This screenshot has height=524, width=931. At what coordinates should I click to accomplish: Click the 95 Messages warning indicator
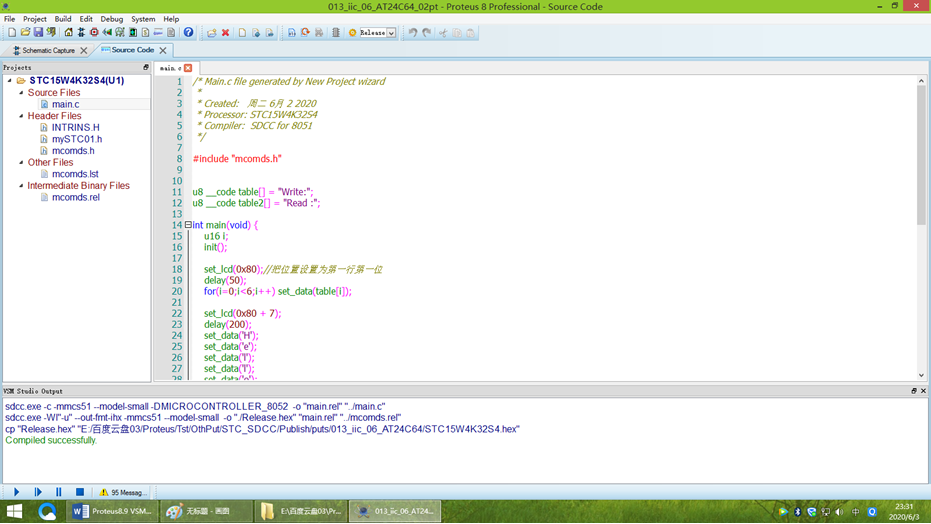122,492
